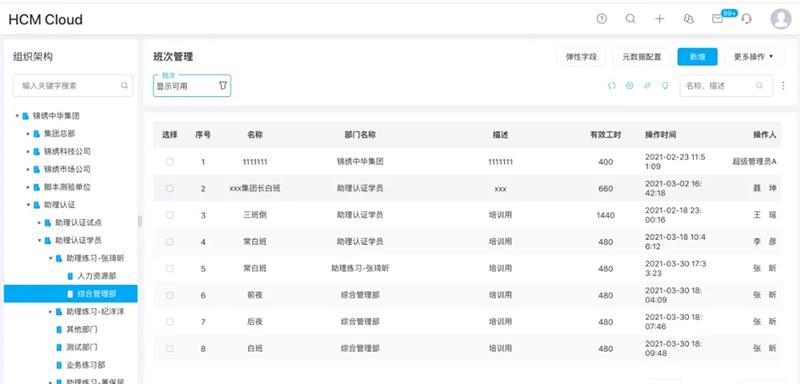Click the HCM Cloud logo text

click(45, 19)
